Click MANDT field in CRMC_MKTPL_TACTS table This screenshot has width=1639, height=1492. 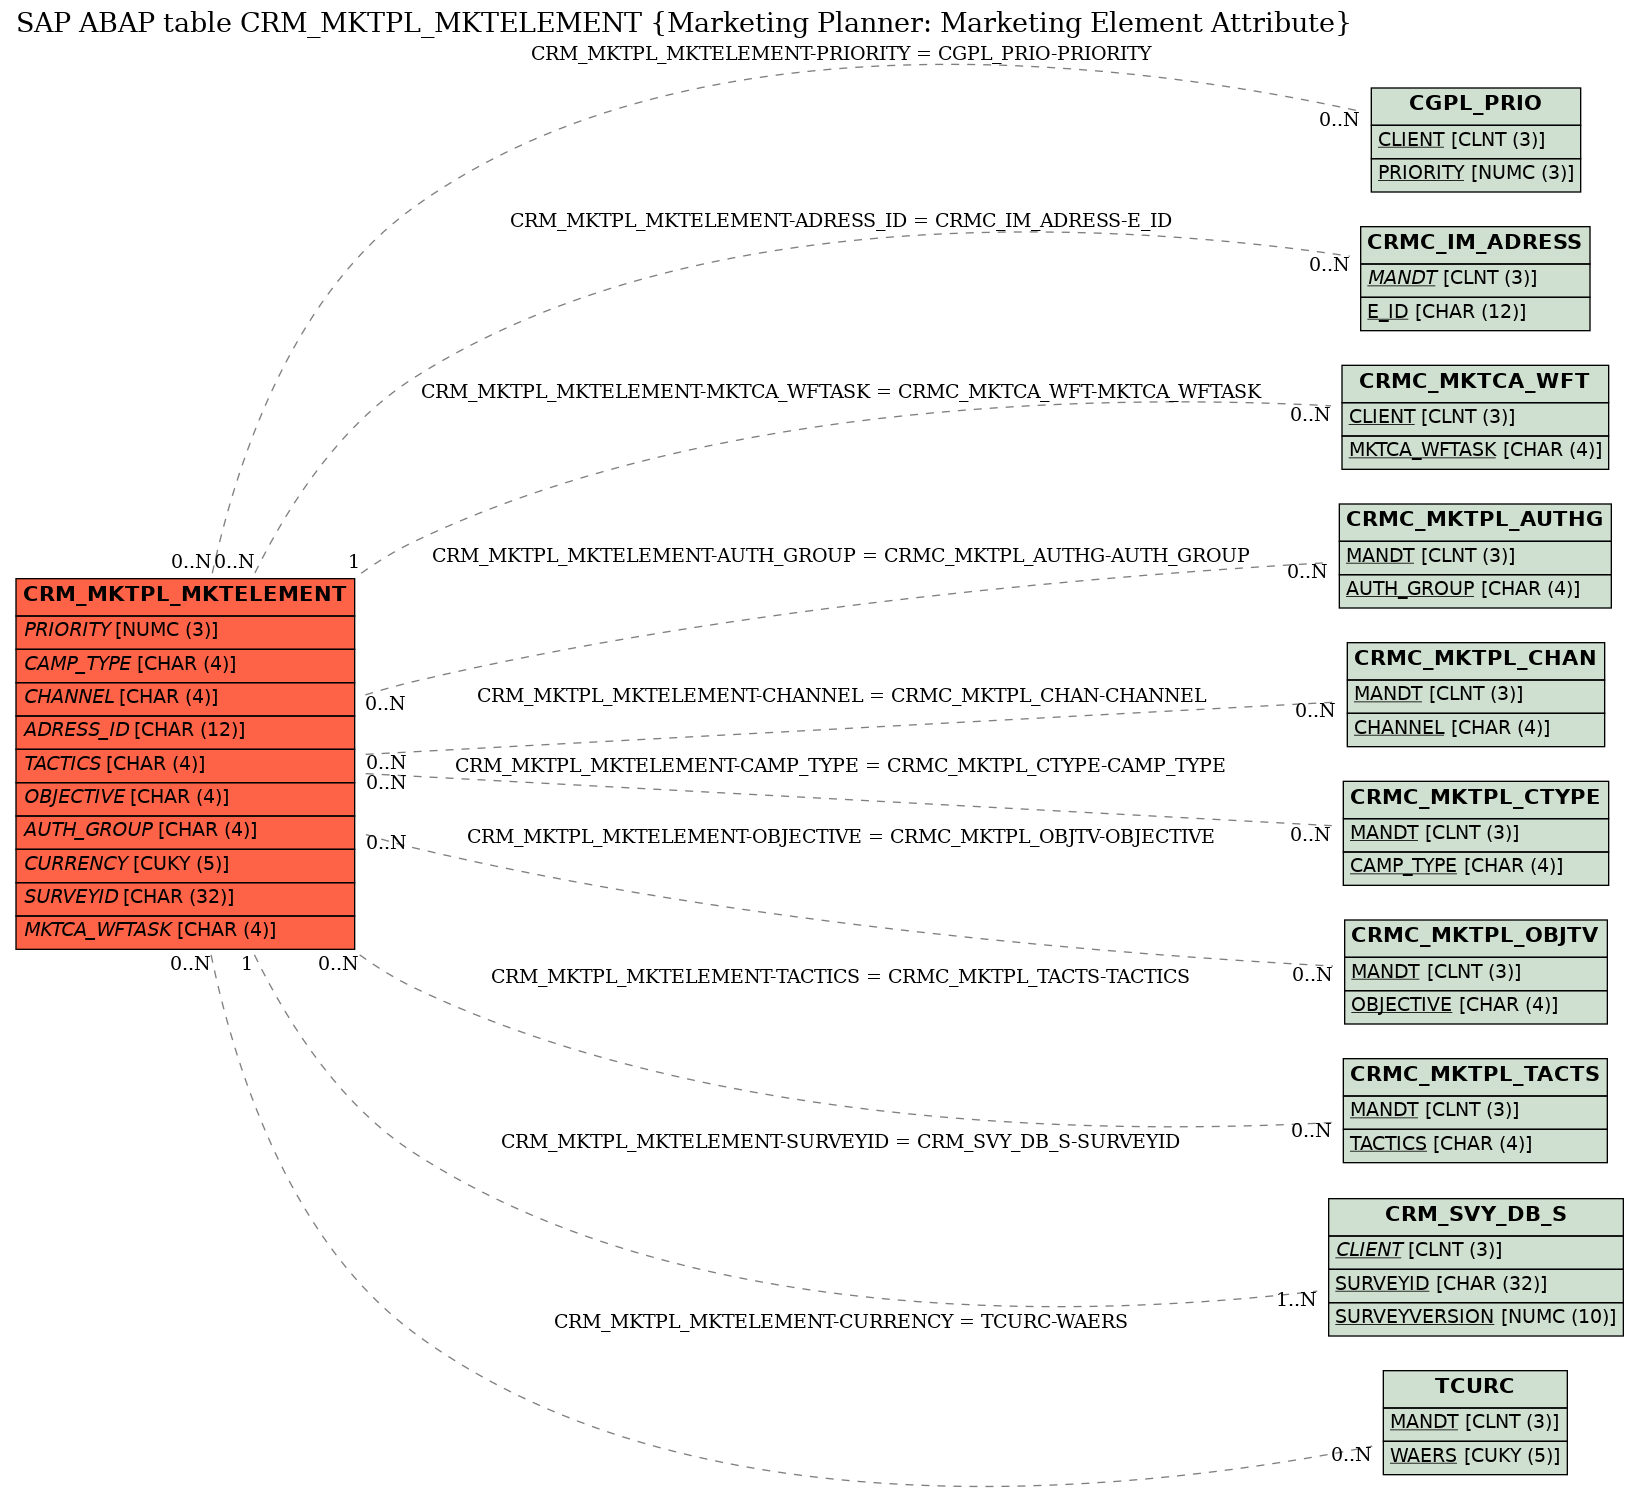tap(1475, 1112)
